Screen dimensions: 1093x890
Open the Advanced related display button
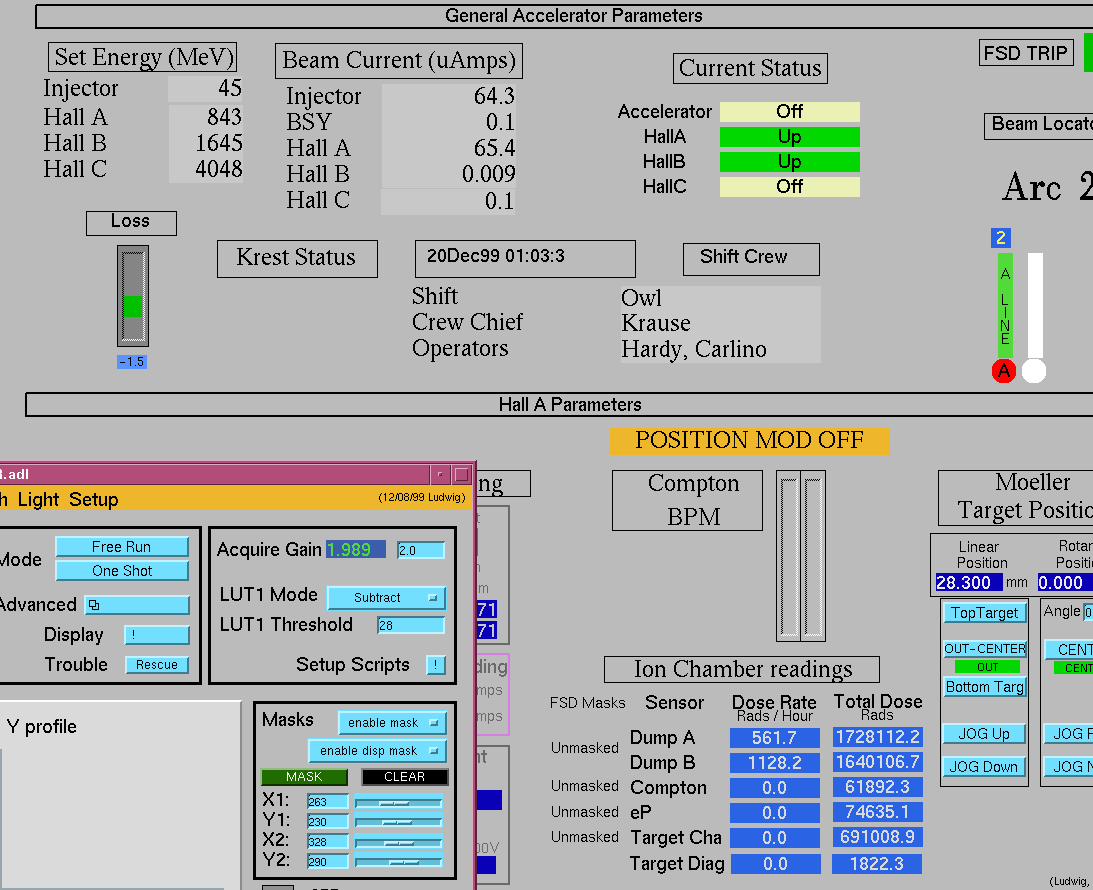[x=137, y=605]
